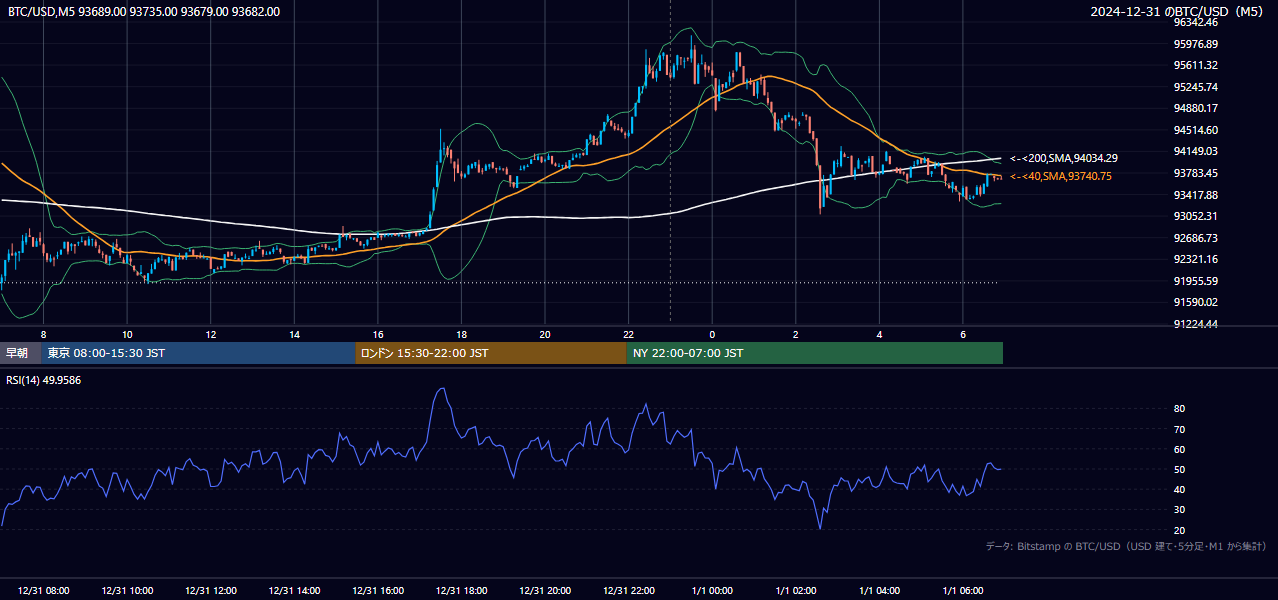This screenshot has width=1278, height=600.
Task: Click the 12/31 12:00 time label
Action: [211, 591]
